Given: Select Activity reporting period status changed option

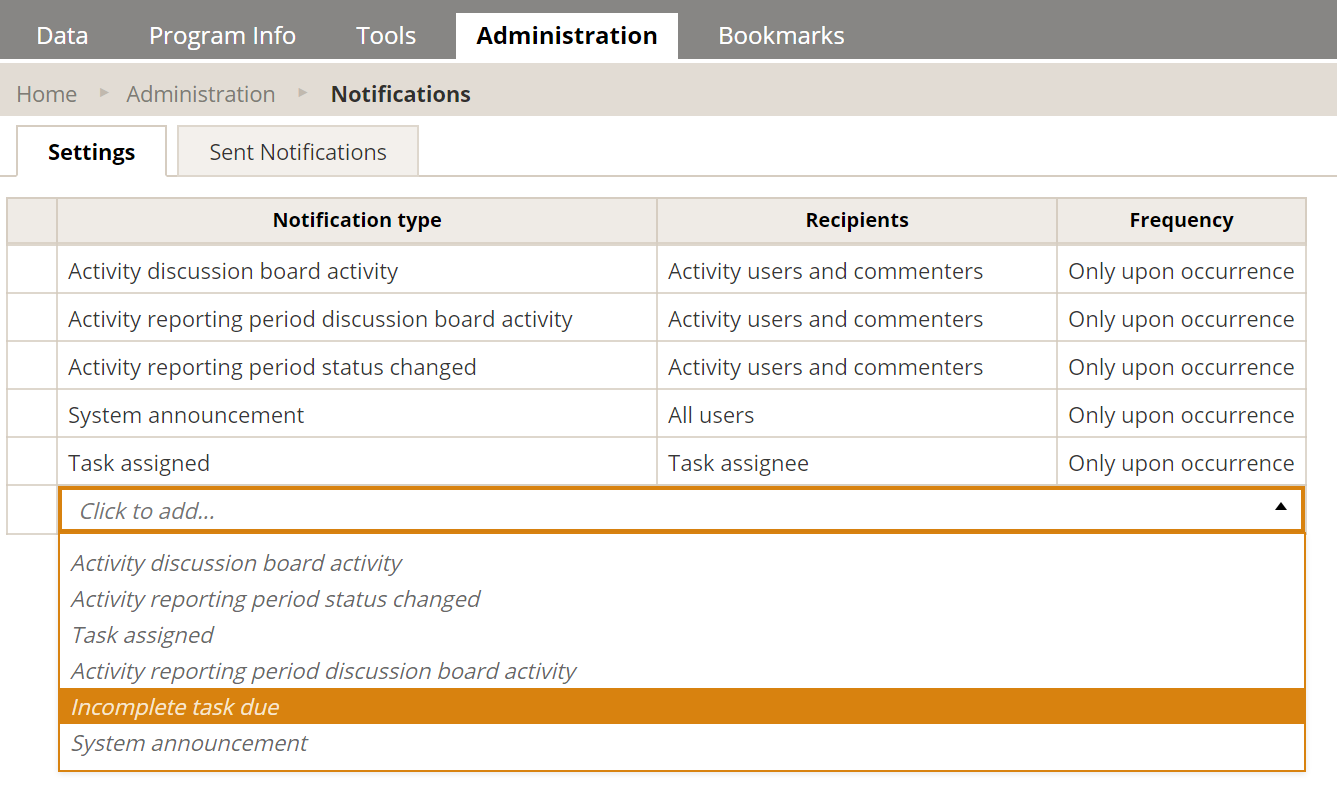Looking at the screenshot, I should click(682, 598).
